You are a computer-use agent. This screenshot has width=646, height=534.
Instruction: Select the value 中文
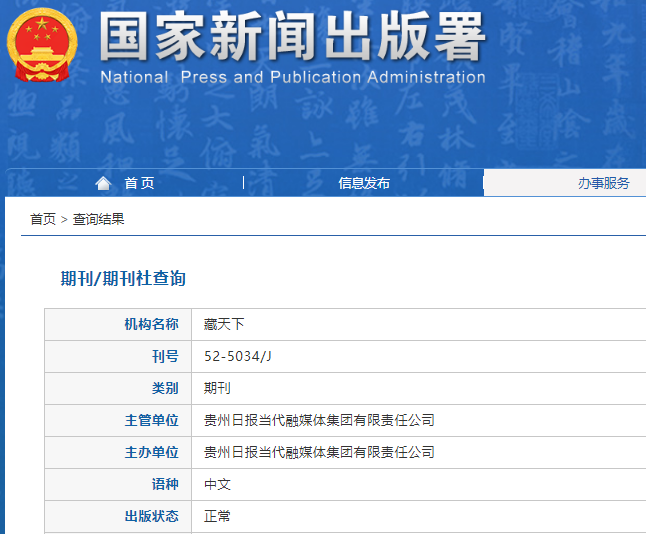point(217,485)
